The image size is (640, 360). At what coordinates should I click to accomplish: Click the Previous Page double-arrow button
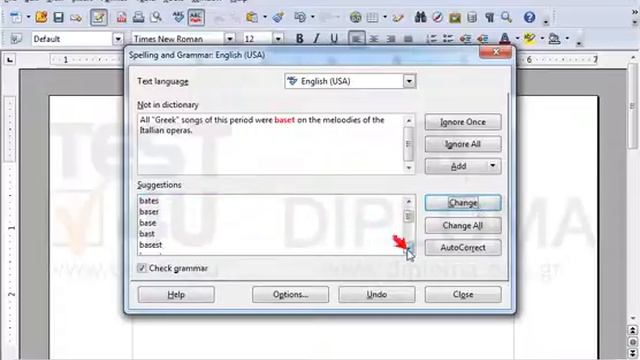633,330
